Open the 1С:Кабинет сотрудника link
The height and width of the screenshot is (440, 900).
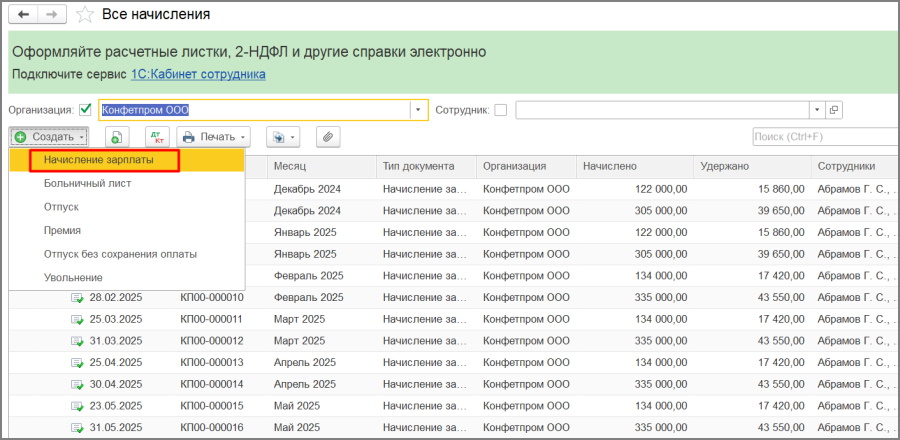click(198, 74)
